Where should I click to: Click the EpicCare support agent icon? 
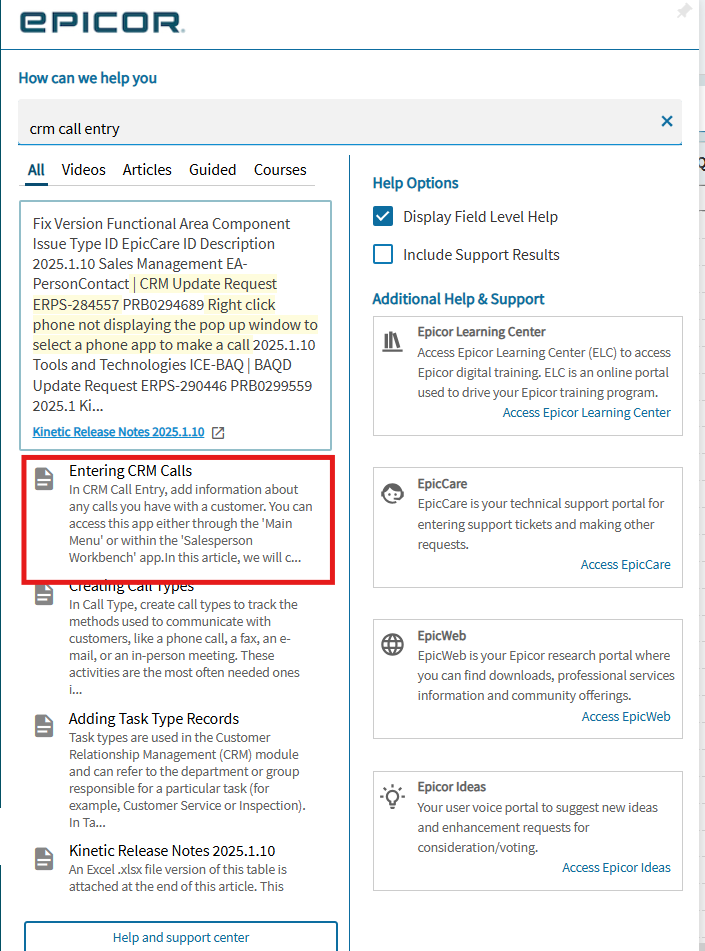point(392,493)
